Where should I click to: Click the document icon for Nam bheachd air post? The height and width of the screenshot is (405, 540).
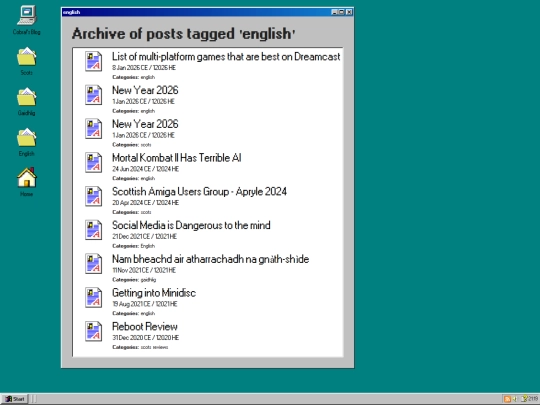coord(94,264)
